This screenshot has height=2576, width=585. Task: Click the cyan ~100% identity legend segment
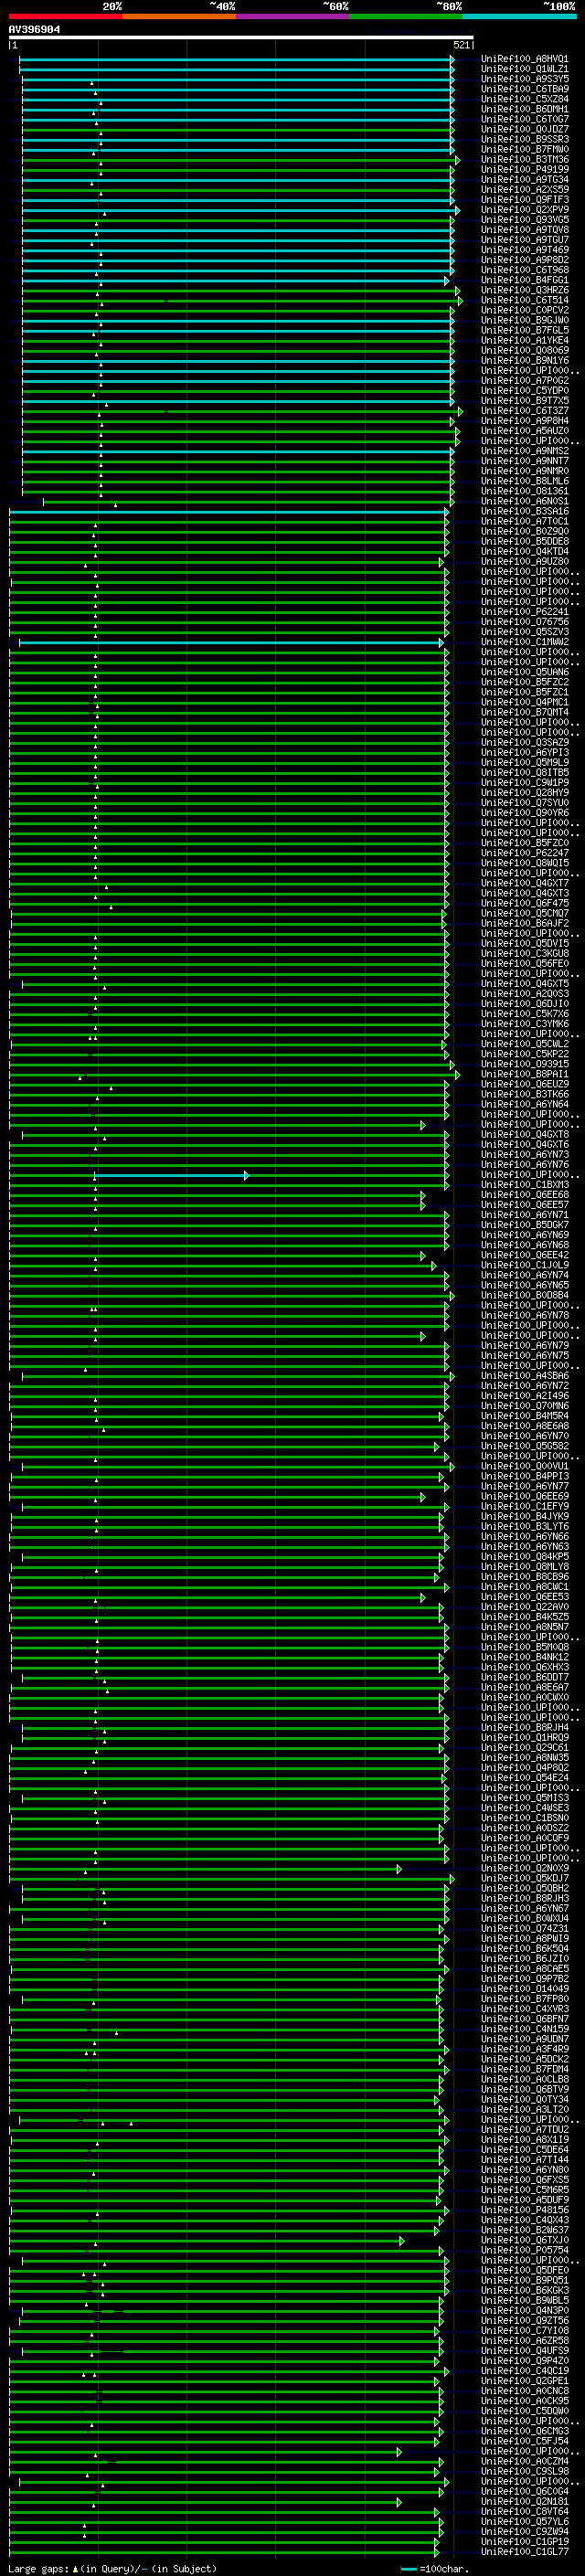coord(519,16)
